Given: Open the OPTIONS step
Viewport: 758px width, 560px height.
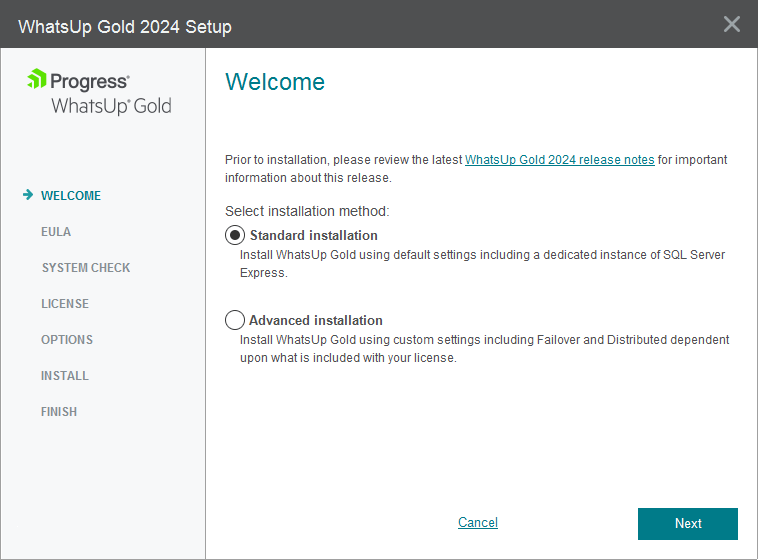Looking at the screenshot, I should click(x=67, y=340).
